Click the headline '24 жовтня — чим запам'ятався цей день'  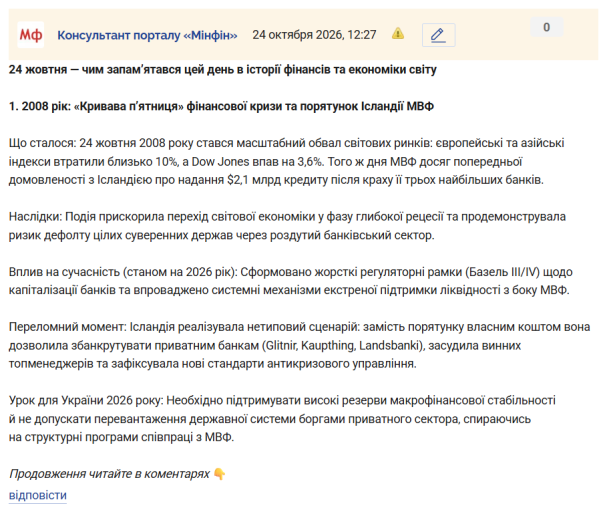click(223, 70)
